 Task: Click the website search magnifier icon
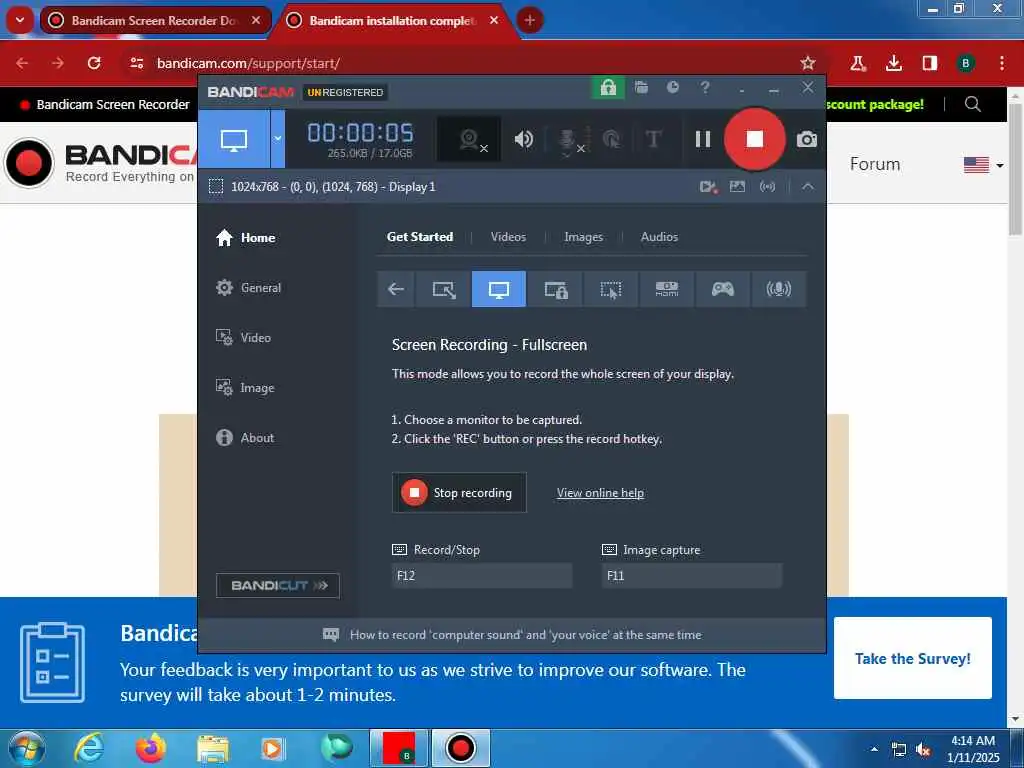tap(972, 104)
